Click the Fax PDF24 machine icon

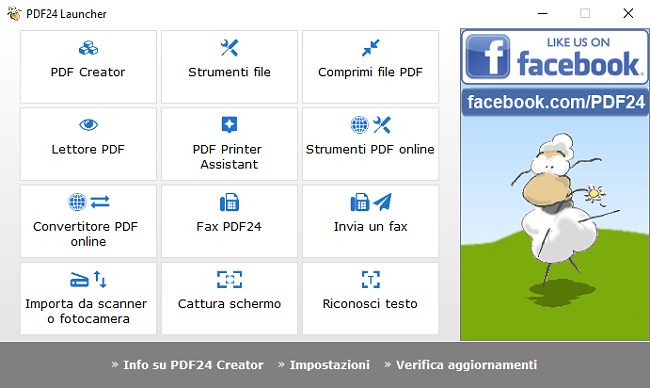(229, 202)
